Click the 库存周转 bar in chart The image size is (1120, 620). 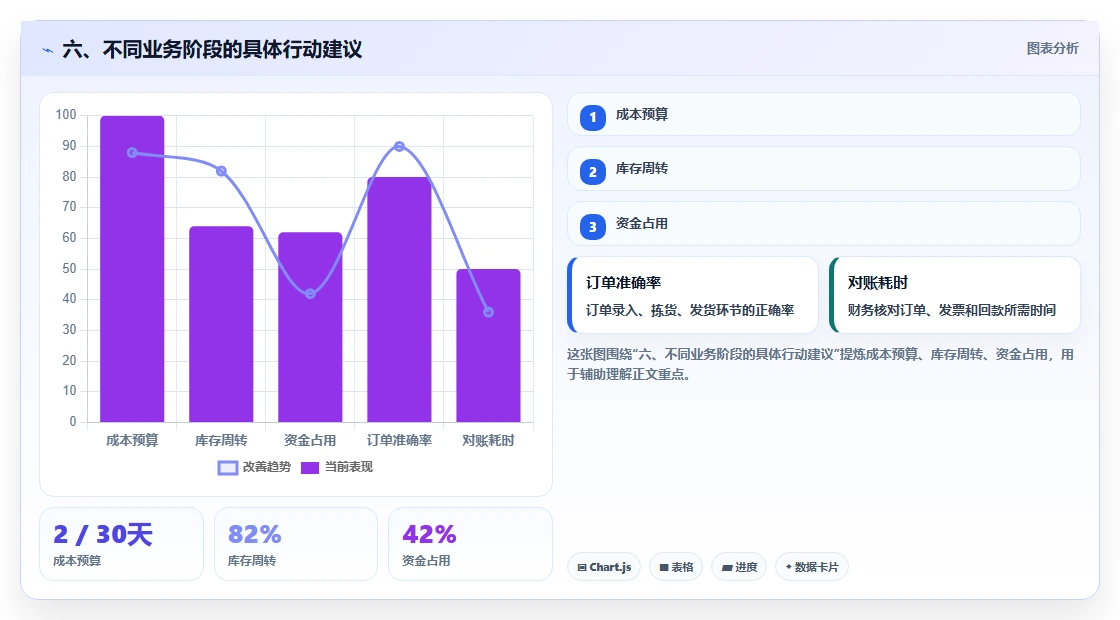click(221, 324)
